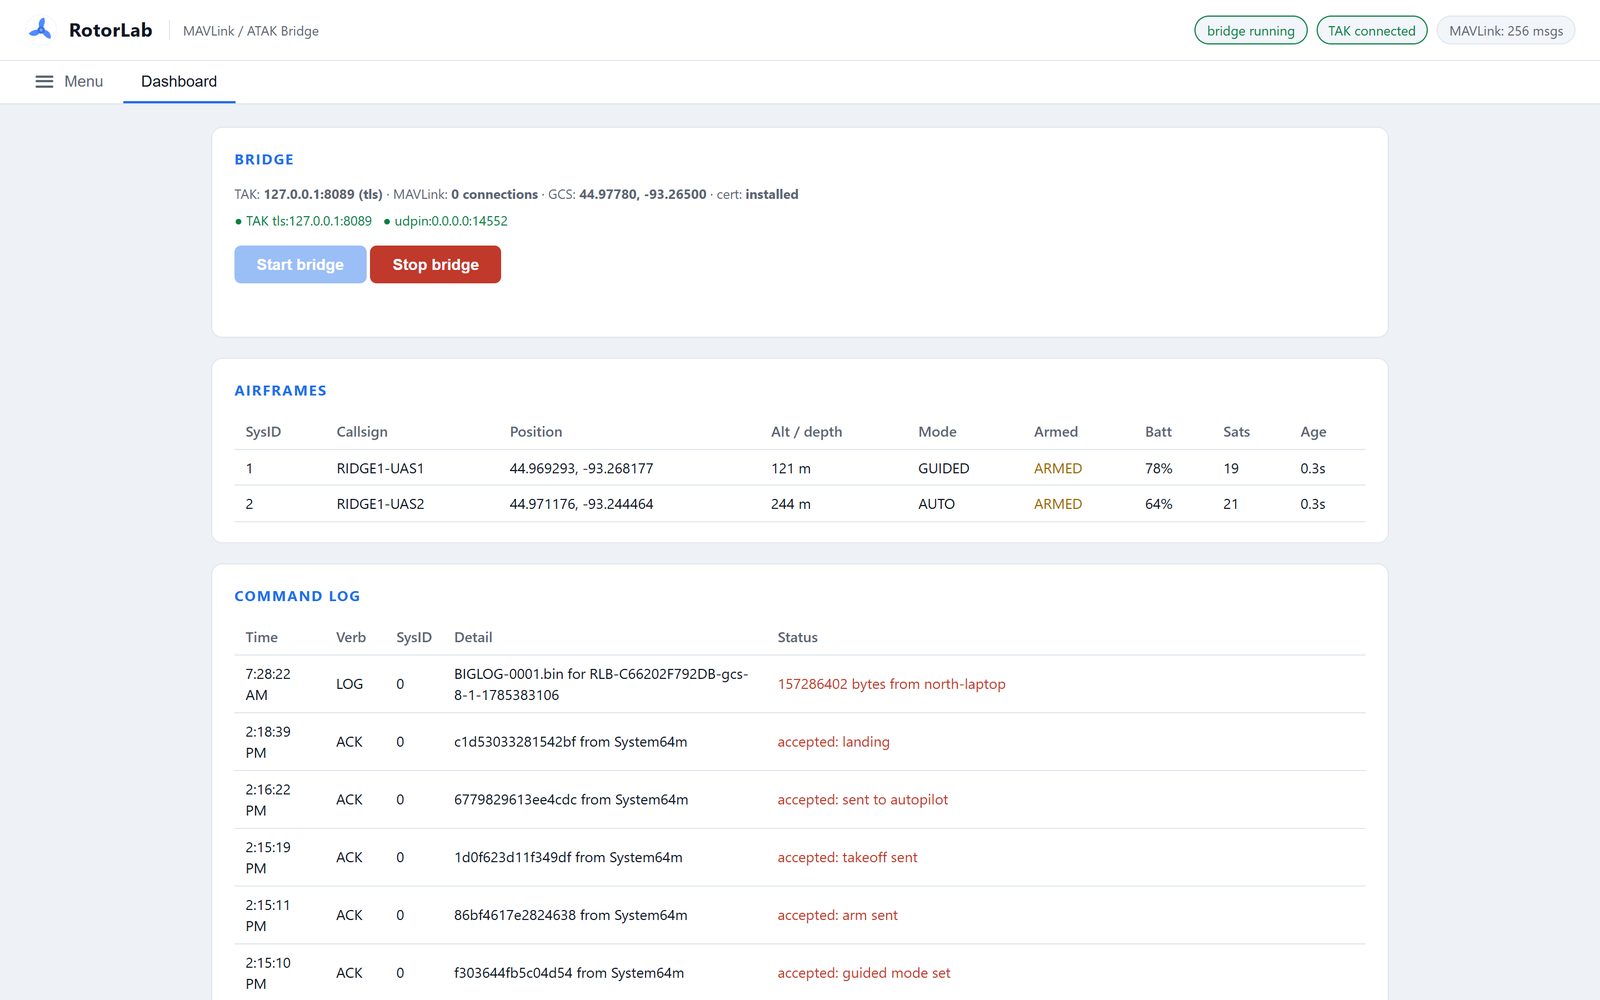Click the COMMAND LOG section heading
The height and width of the screenshot is (1000, 1600).
(297, 596)
